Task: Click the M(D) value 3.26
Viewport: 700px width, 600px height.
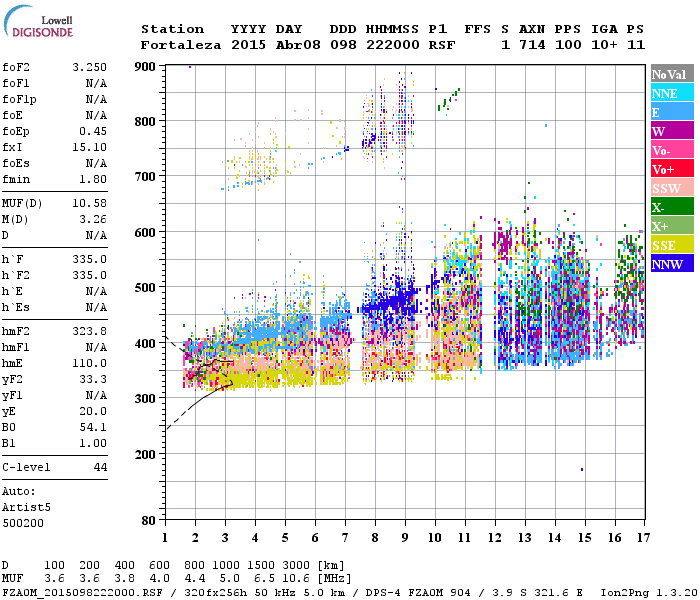Action: pyautogui.click(x=93, y=219)
